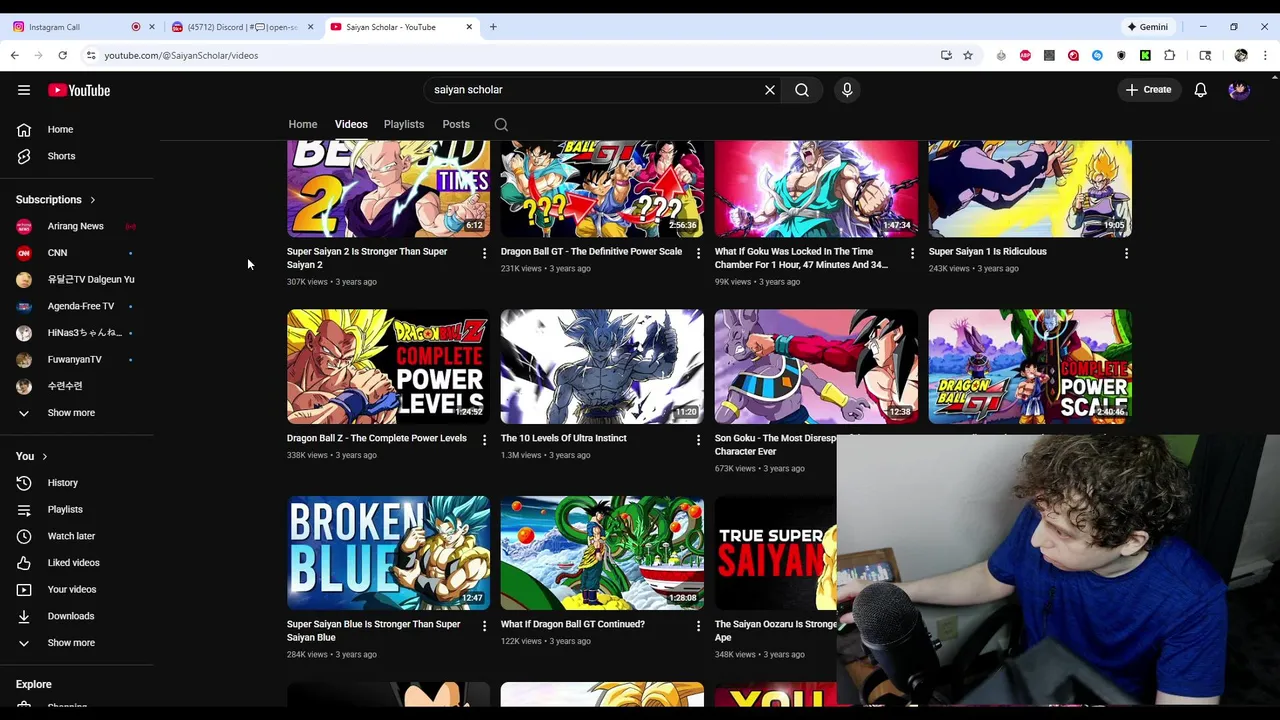This screenshot has height=720, width=1280.
Task: Close the Saiyan Scholar YouTube tab
Action: click(x=469, y=27)
